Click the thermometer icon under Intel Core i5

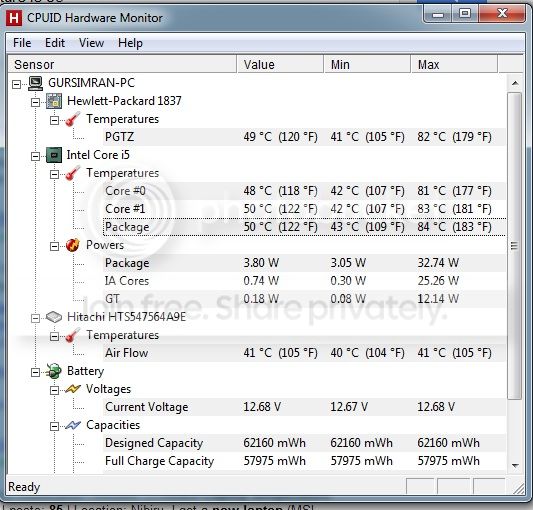[x=73, y=173]
